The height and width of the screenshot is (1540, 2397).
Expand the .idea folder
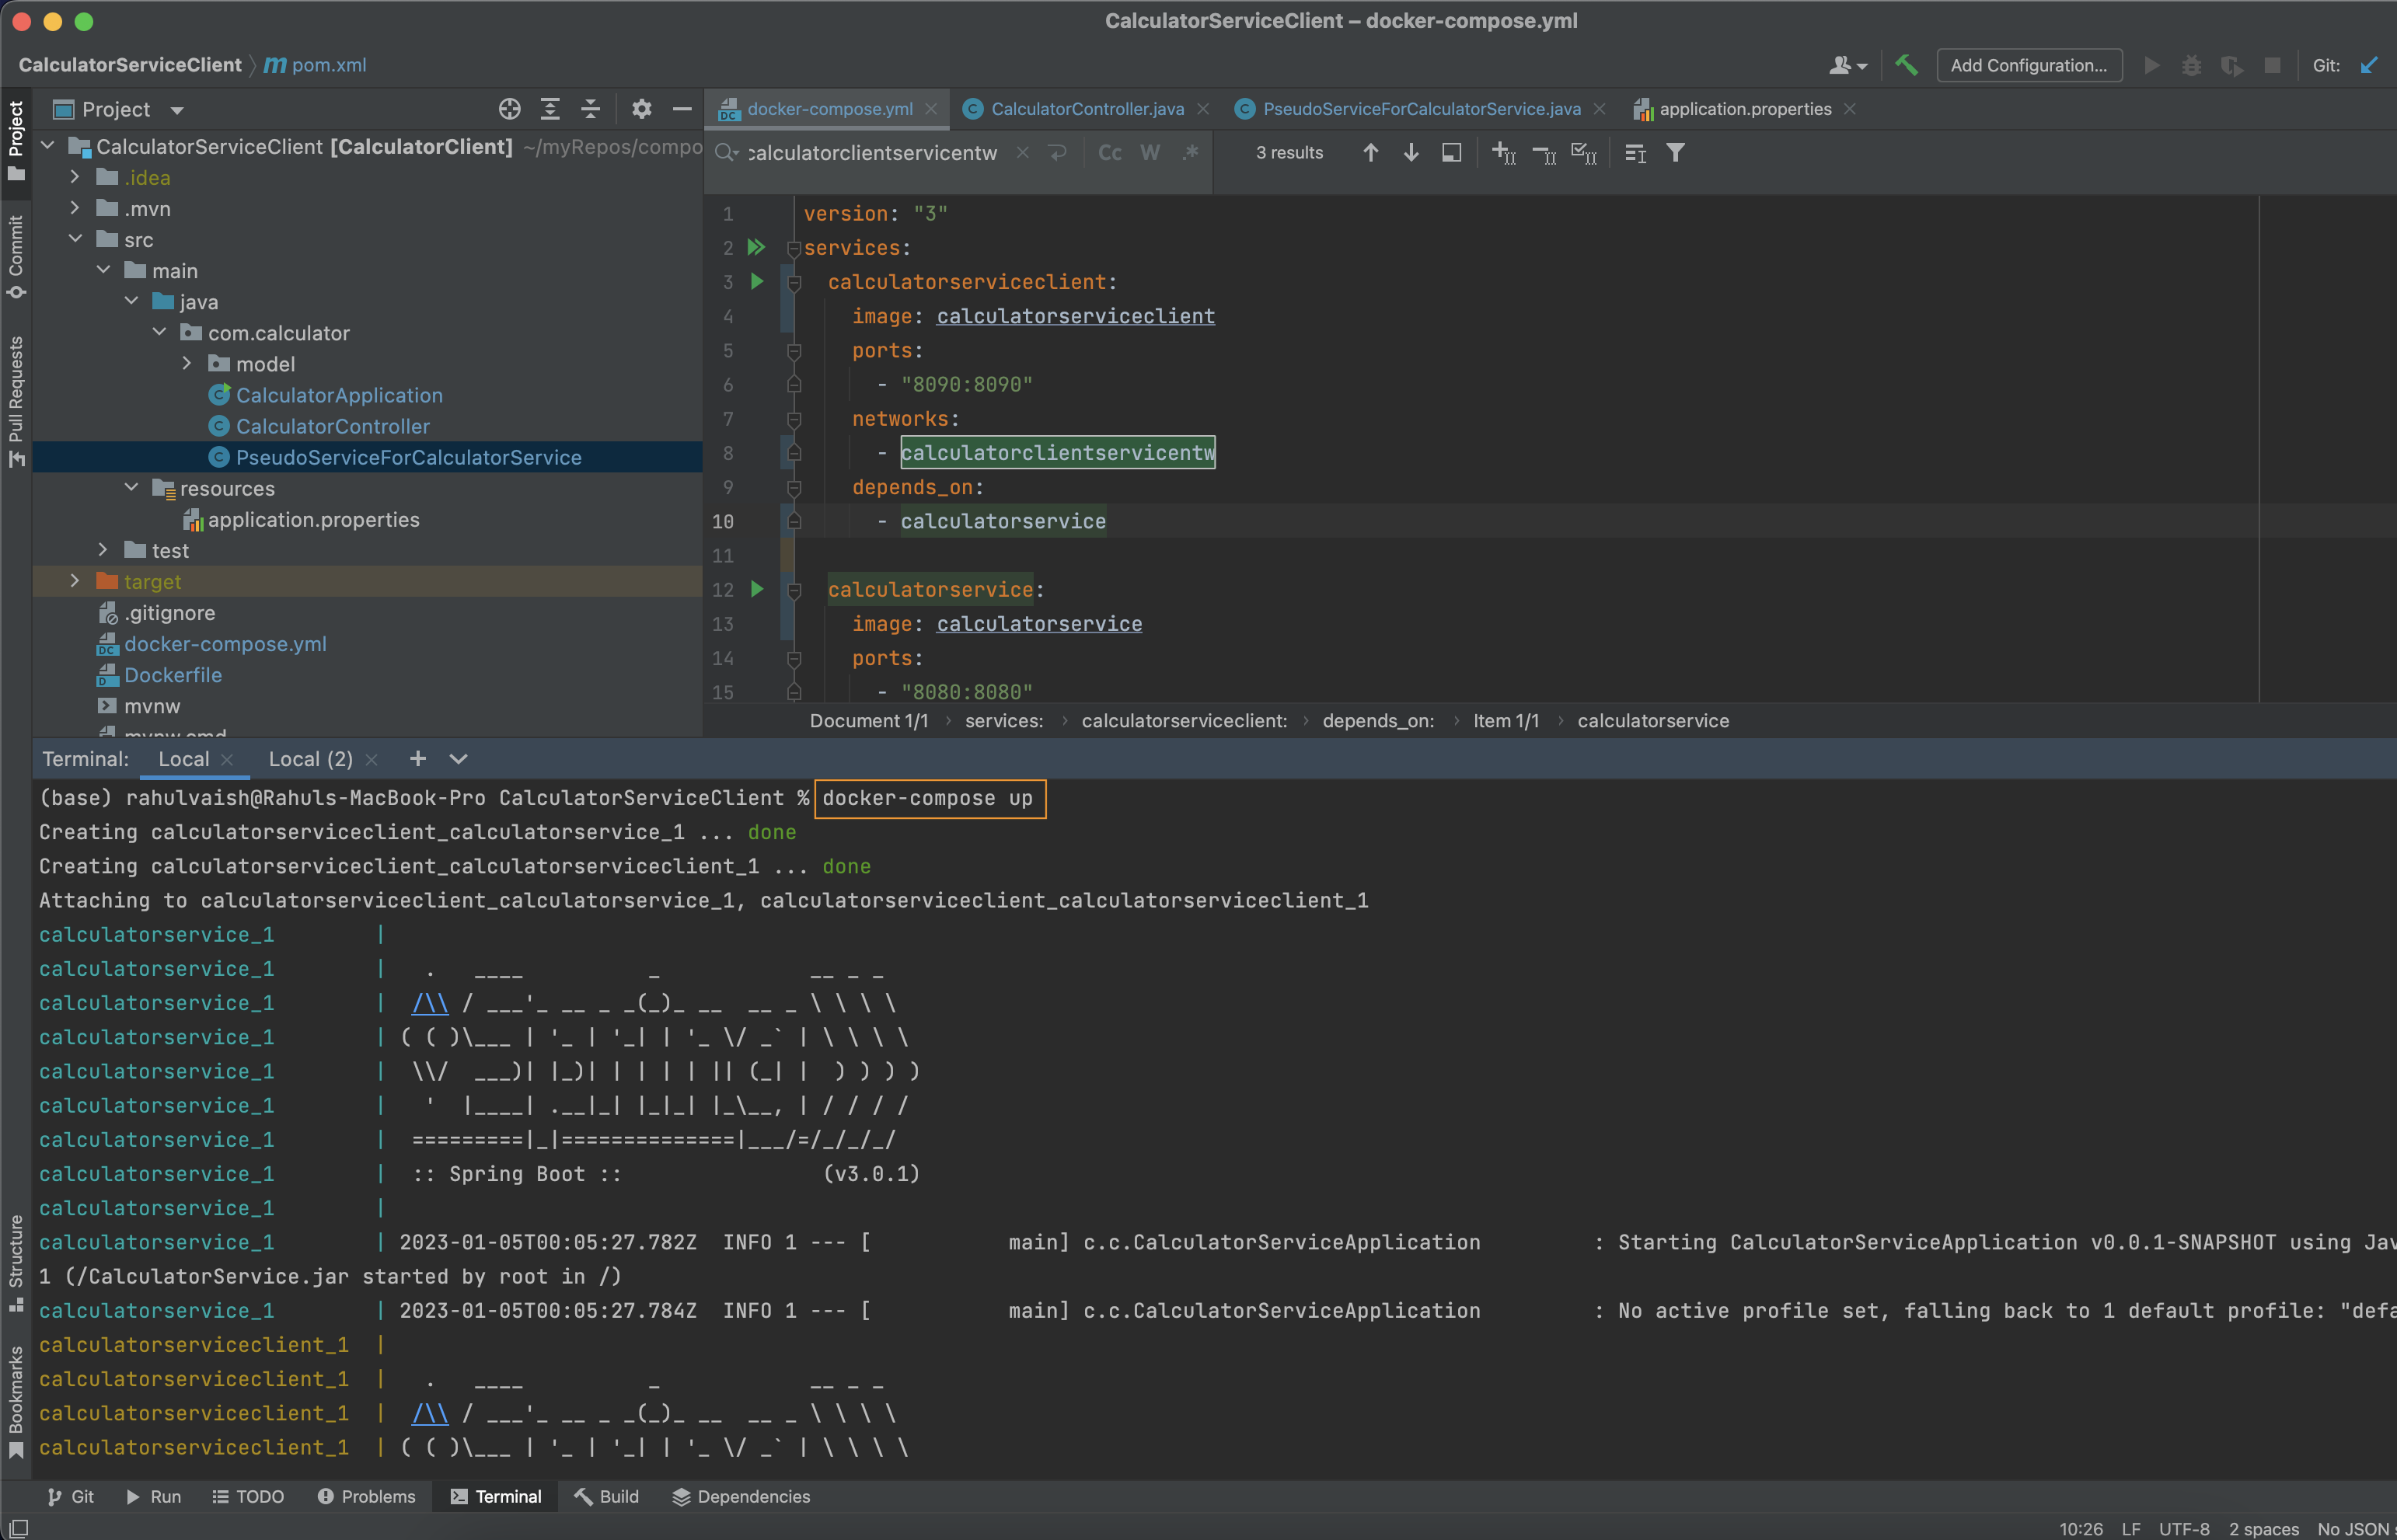tap(75, 177)
